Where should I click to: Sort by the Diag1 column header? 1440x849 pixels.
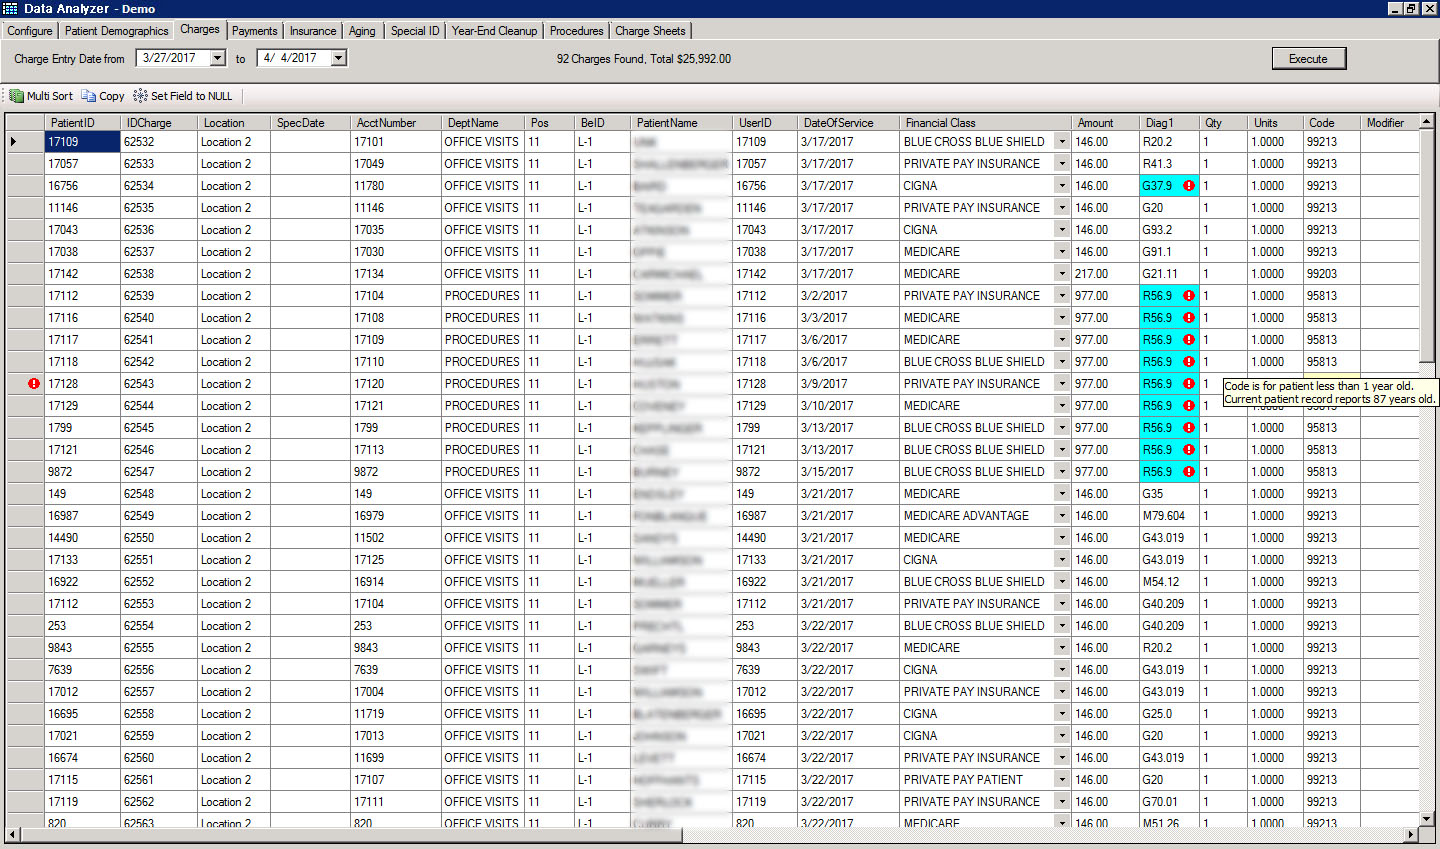(x=1169, y=123)
